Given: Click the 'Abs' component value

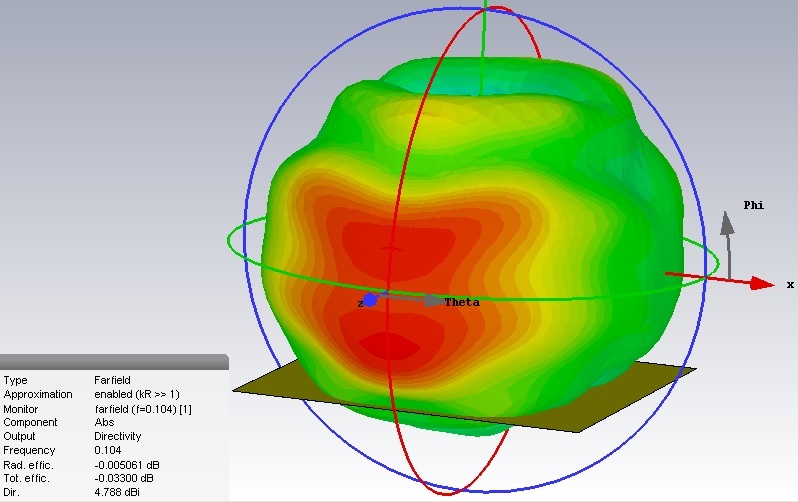Looking at the screenshot, I should coord(104,423).
